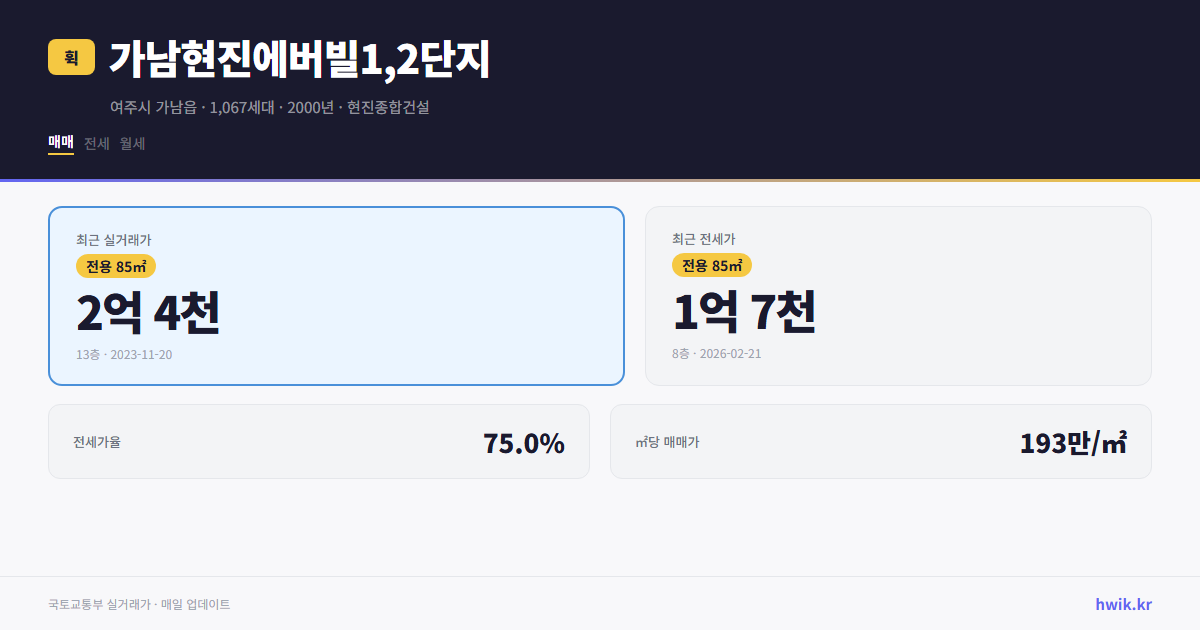Click the 현진종합건설 builder name
The width and height of the screenshot is (1200, 630).
[x=388, y=107]
